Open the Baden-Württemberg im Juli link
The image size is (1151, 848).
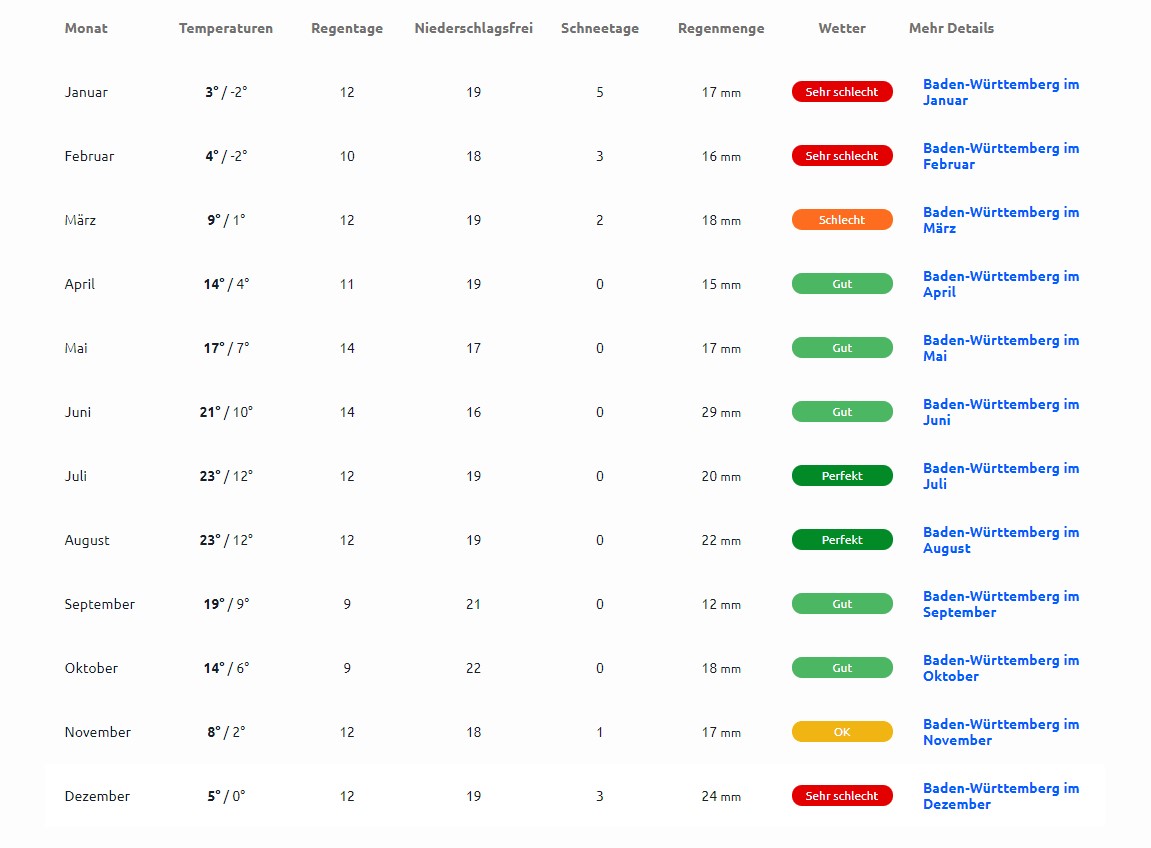pos(1000,476)
